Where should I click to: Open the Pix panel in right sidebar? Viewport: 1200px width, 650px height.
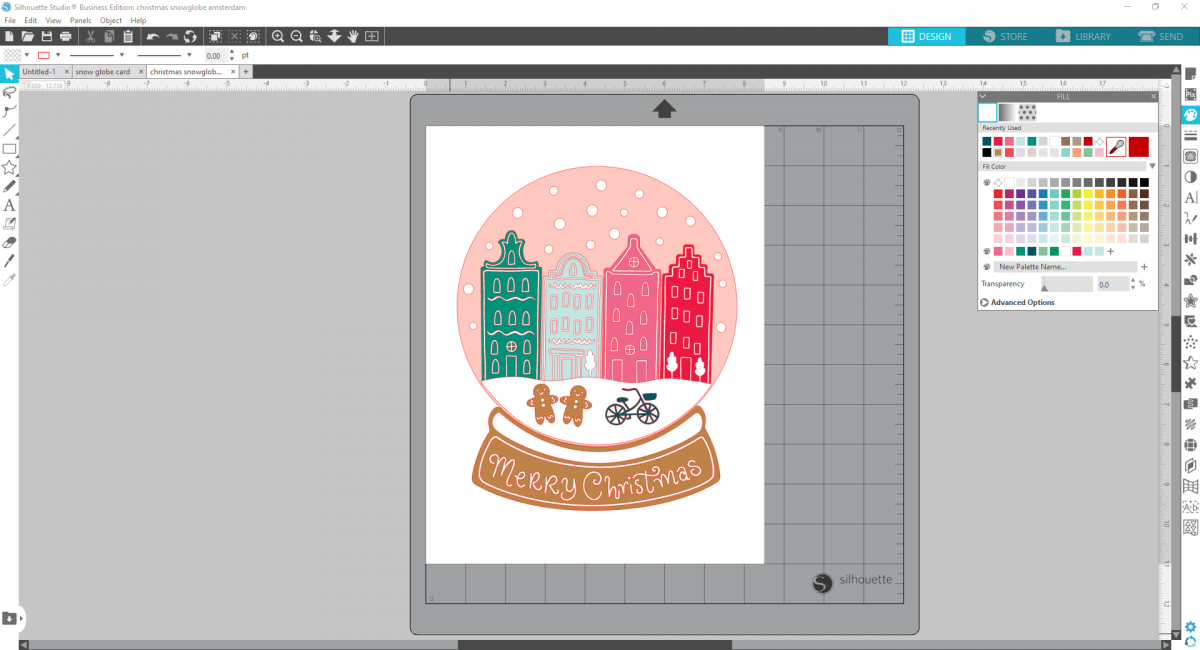coord(1190,95)
